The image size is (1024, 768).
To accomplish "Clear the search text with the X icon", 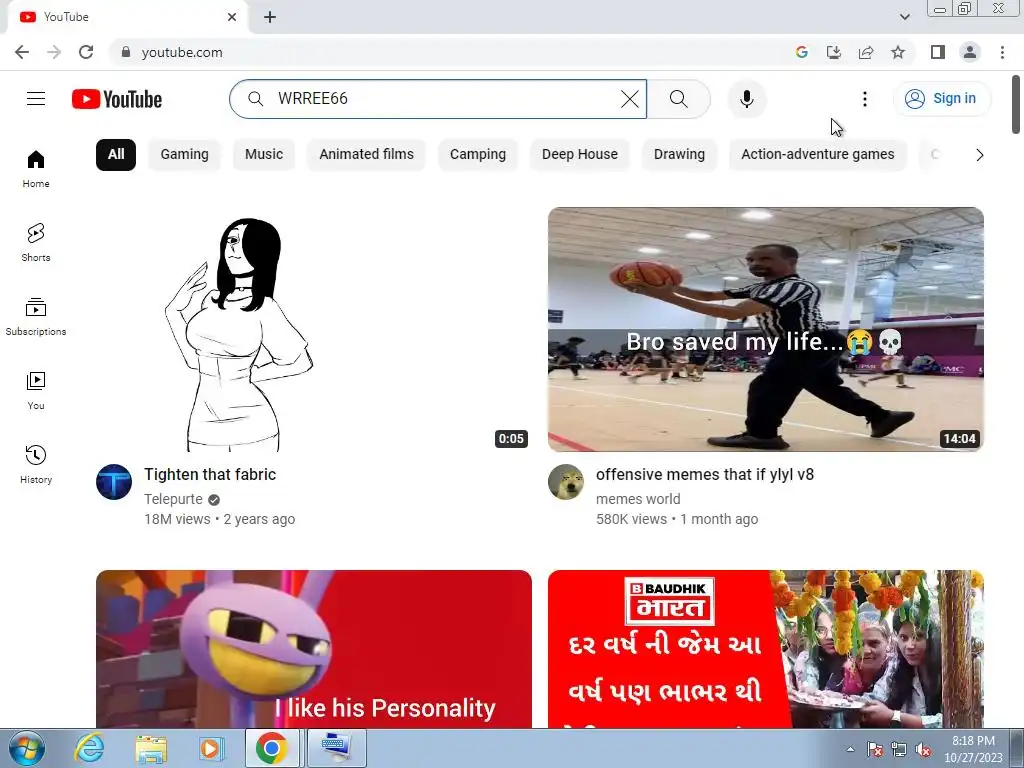I will (x=630, y=99).
